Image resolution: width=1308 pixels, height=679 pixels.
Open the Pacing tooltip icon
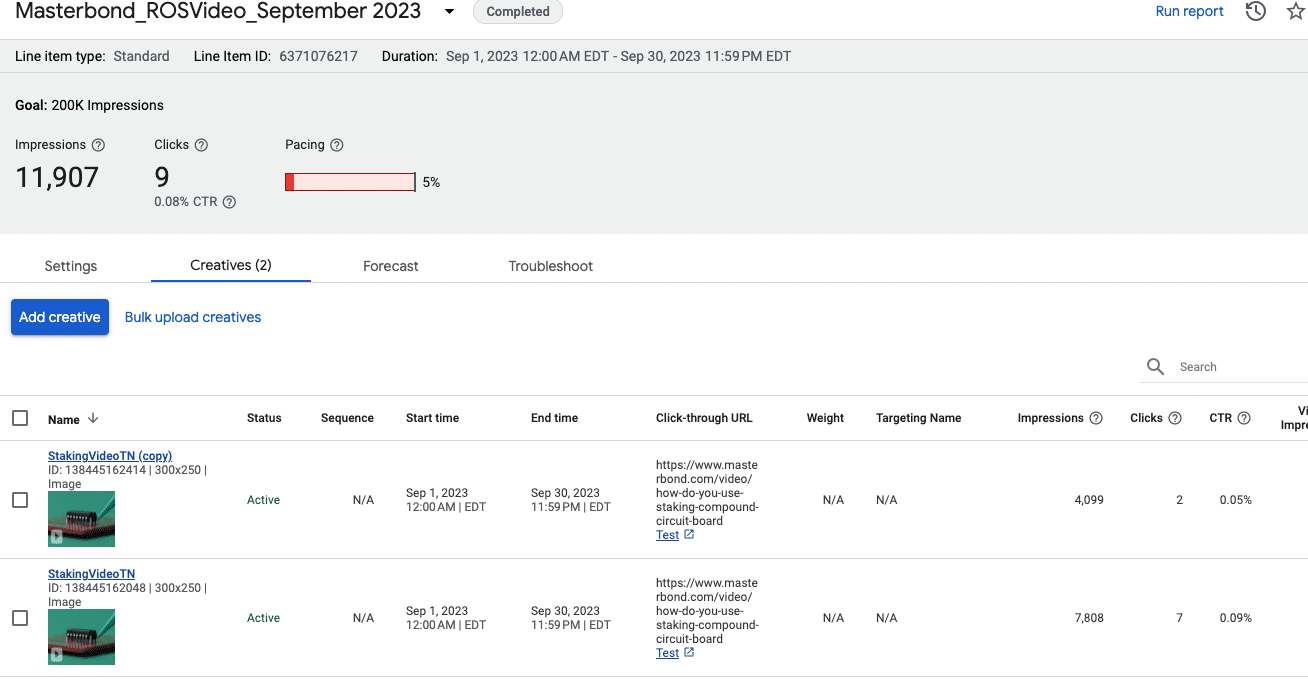pos(336,144)
